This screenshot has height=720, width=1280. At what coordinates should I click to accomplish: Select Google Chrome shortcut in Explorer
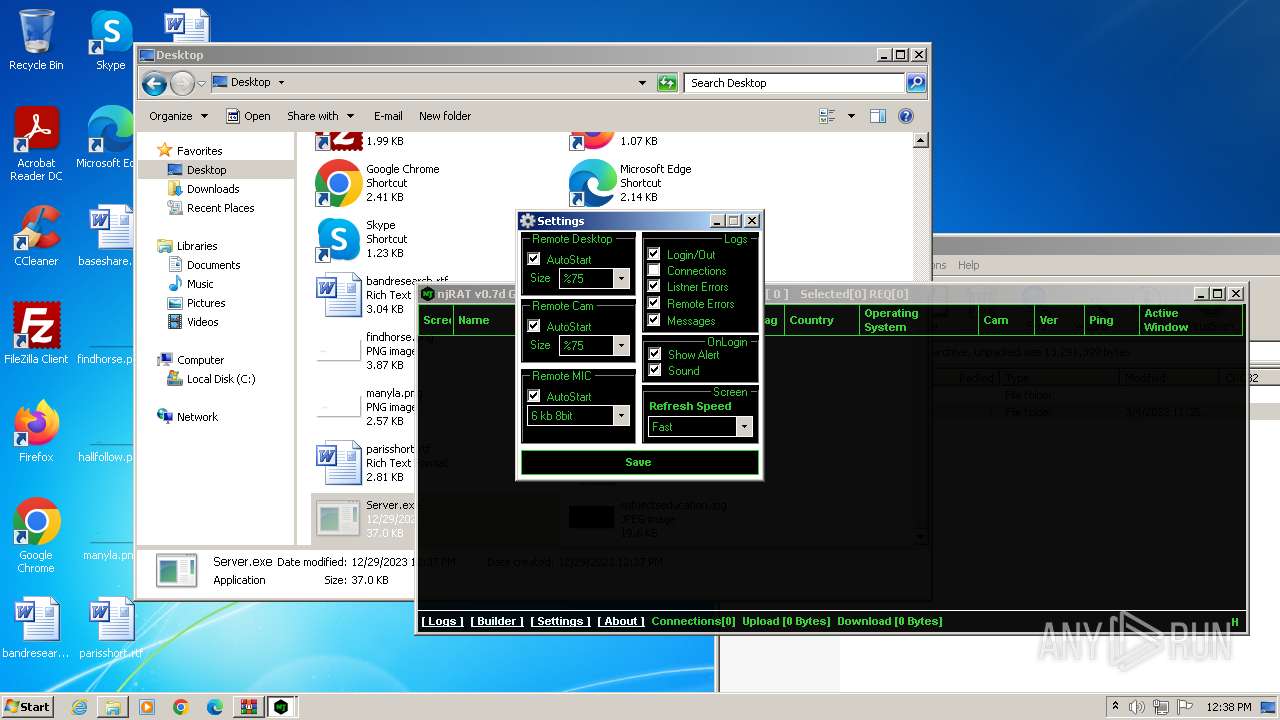click(x=378, y=183)
